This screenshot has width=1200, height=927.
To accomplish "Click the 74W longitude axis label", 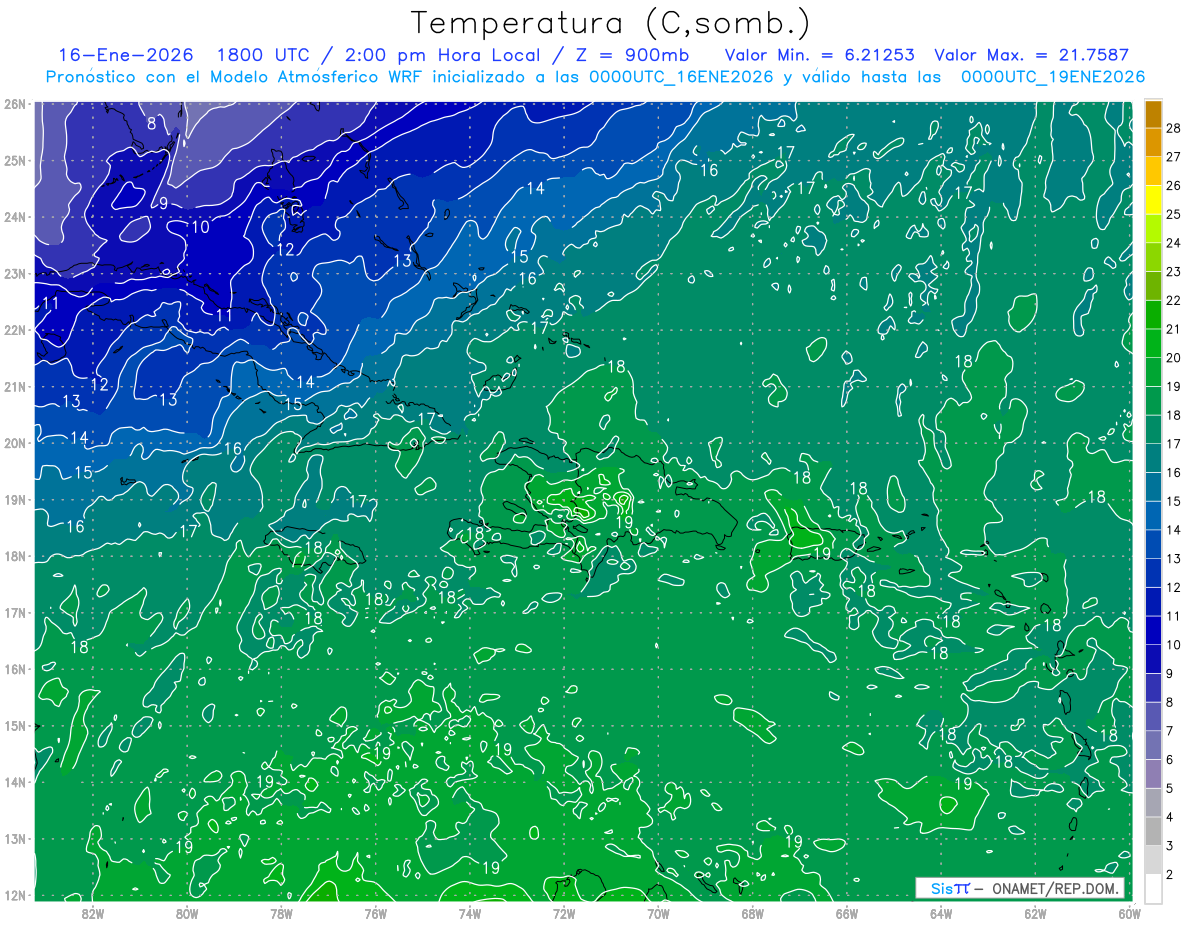I will click(470, 912).
